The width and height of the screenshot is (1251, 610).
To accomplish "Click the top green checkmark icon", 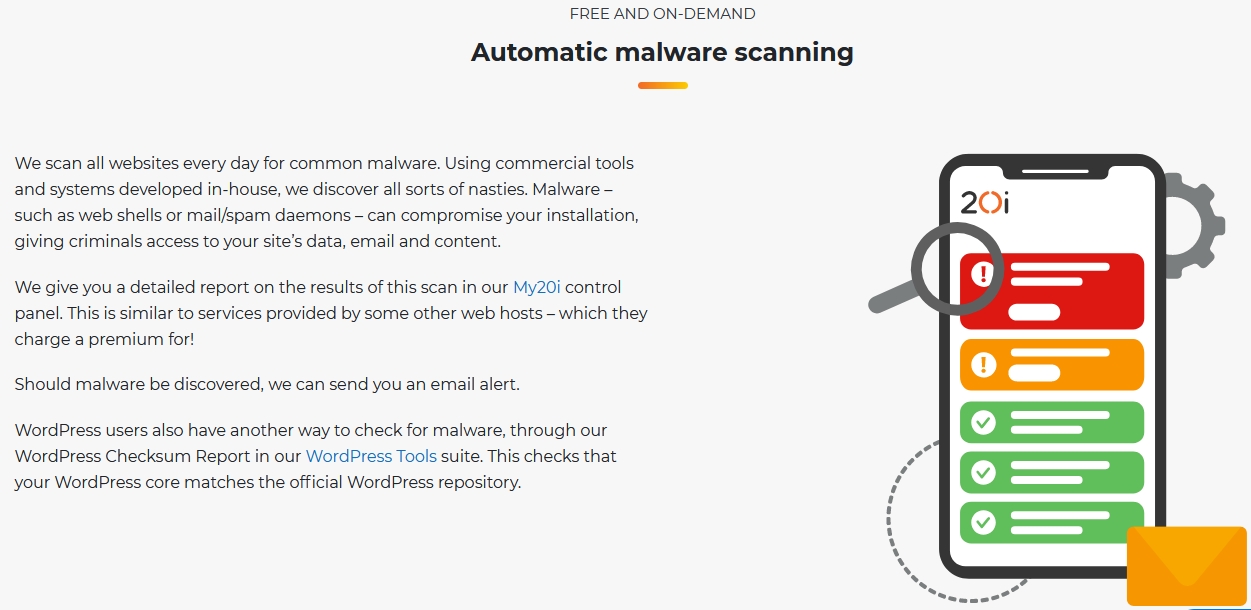I will 983,422.
